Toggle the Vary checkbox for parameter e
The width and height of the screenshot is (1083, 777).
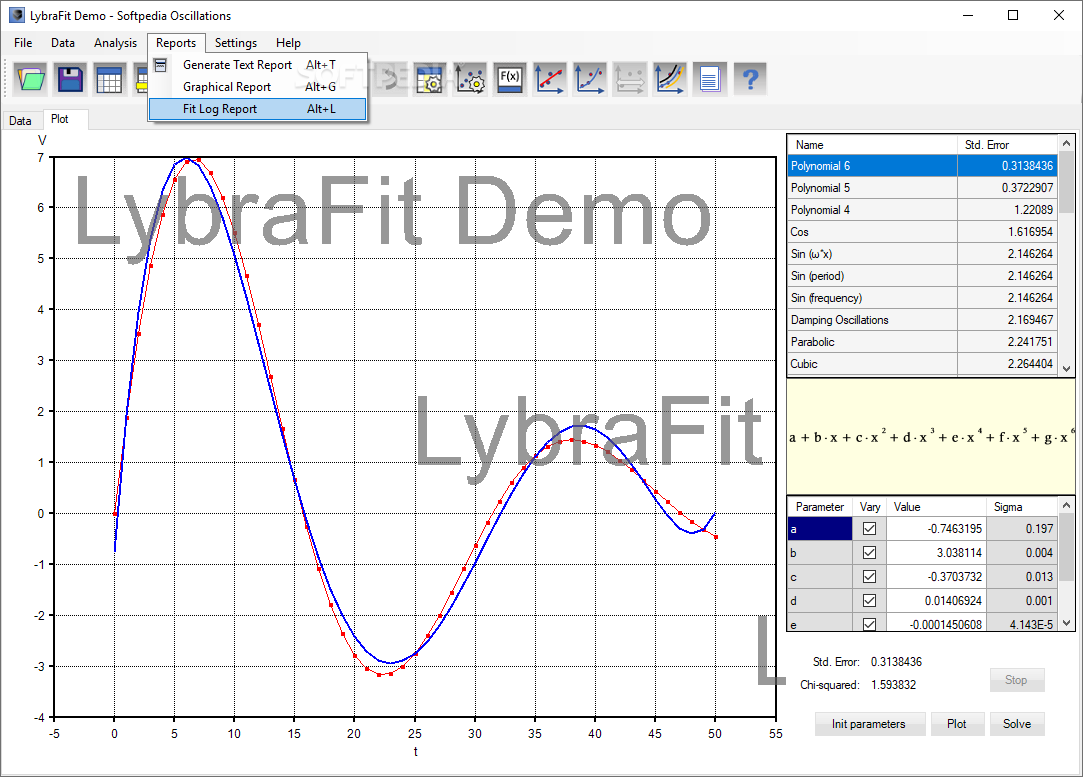click(870, 624)
